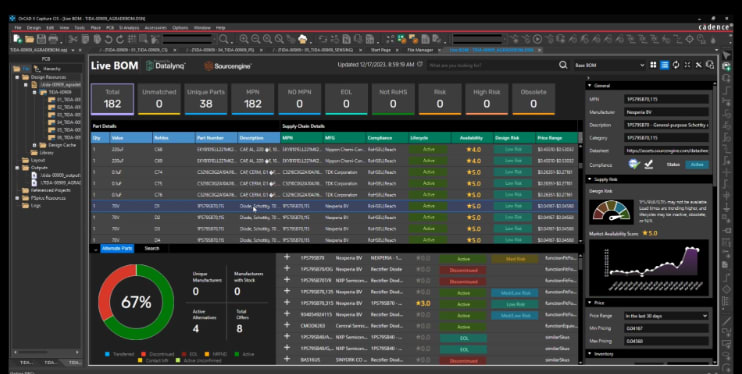
Task: Expand the Inventory section
Action: (x=590, y=354)
